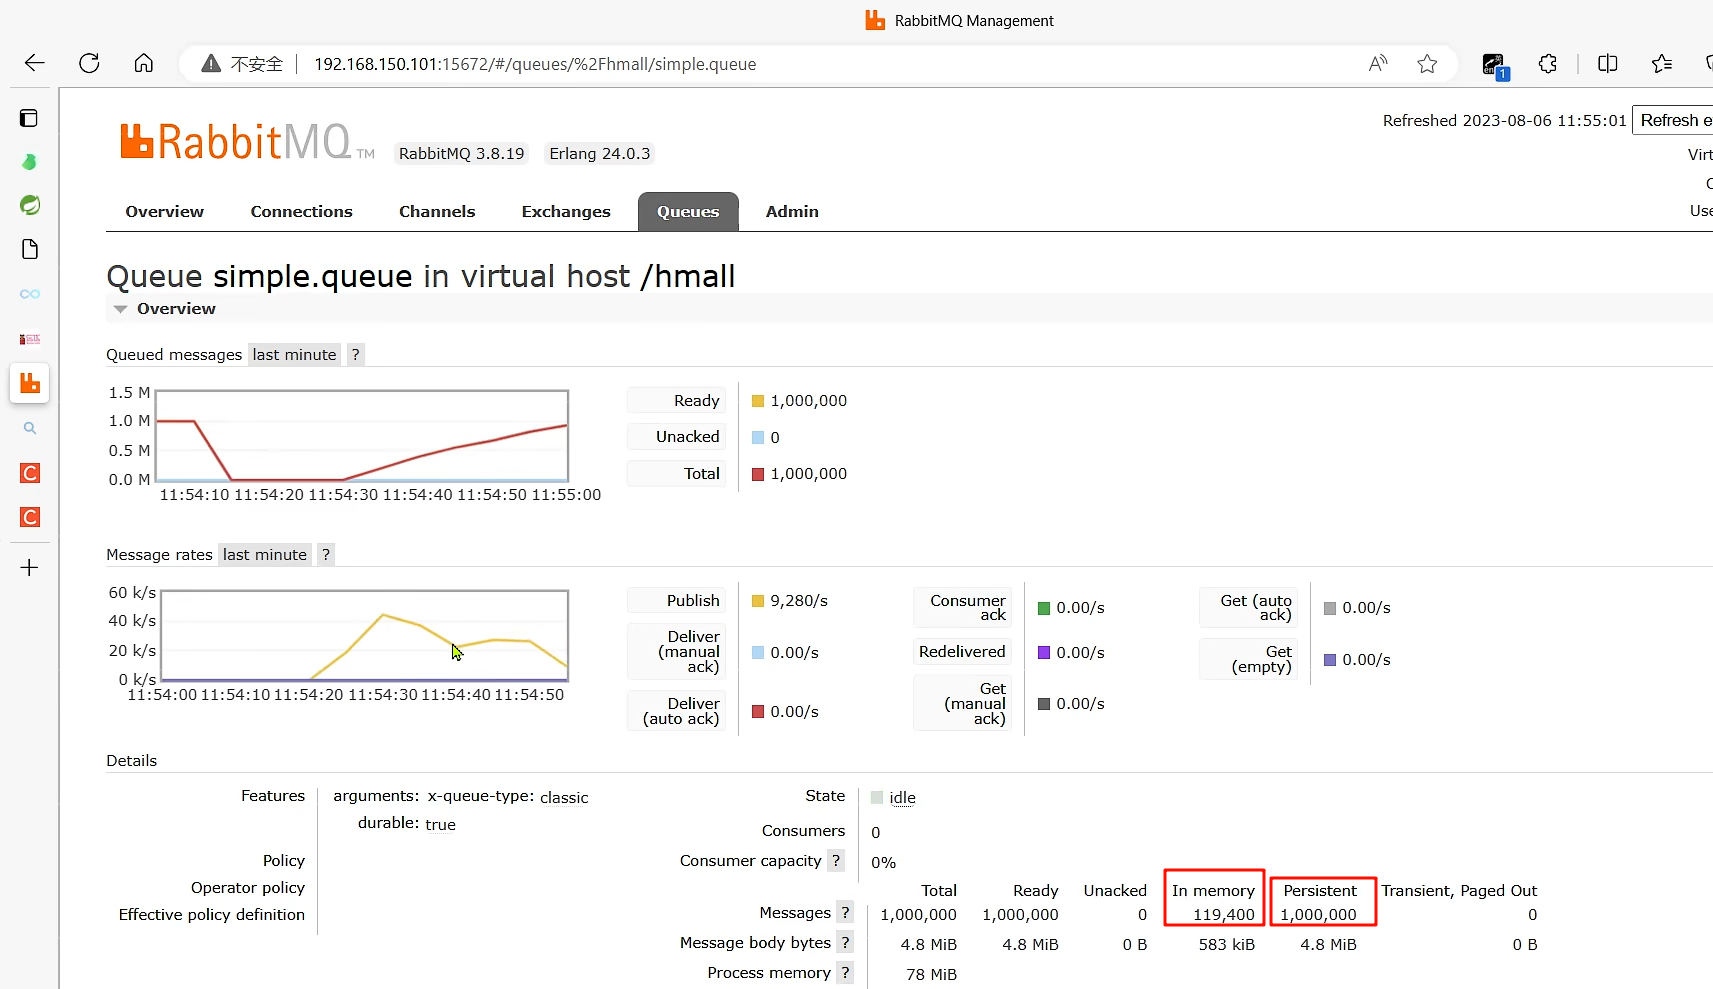Click the queued messages chart
Image resolution: width=1713 pixels, height=989 pixels.
click(362, 436)
